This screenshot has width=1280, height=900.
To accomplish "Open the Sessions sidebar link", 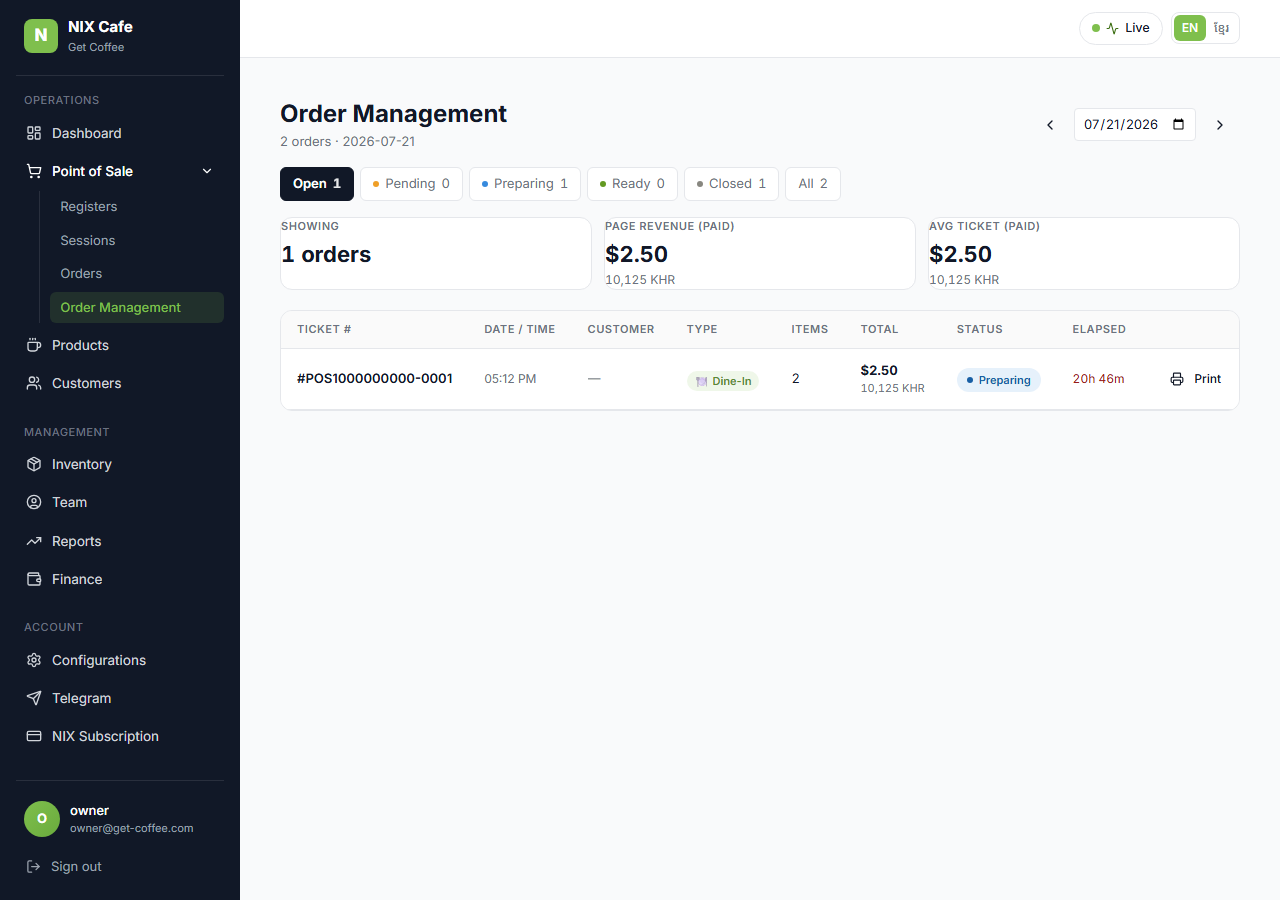I will click(x=88, y=240).
